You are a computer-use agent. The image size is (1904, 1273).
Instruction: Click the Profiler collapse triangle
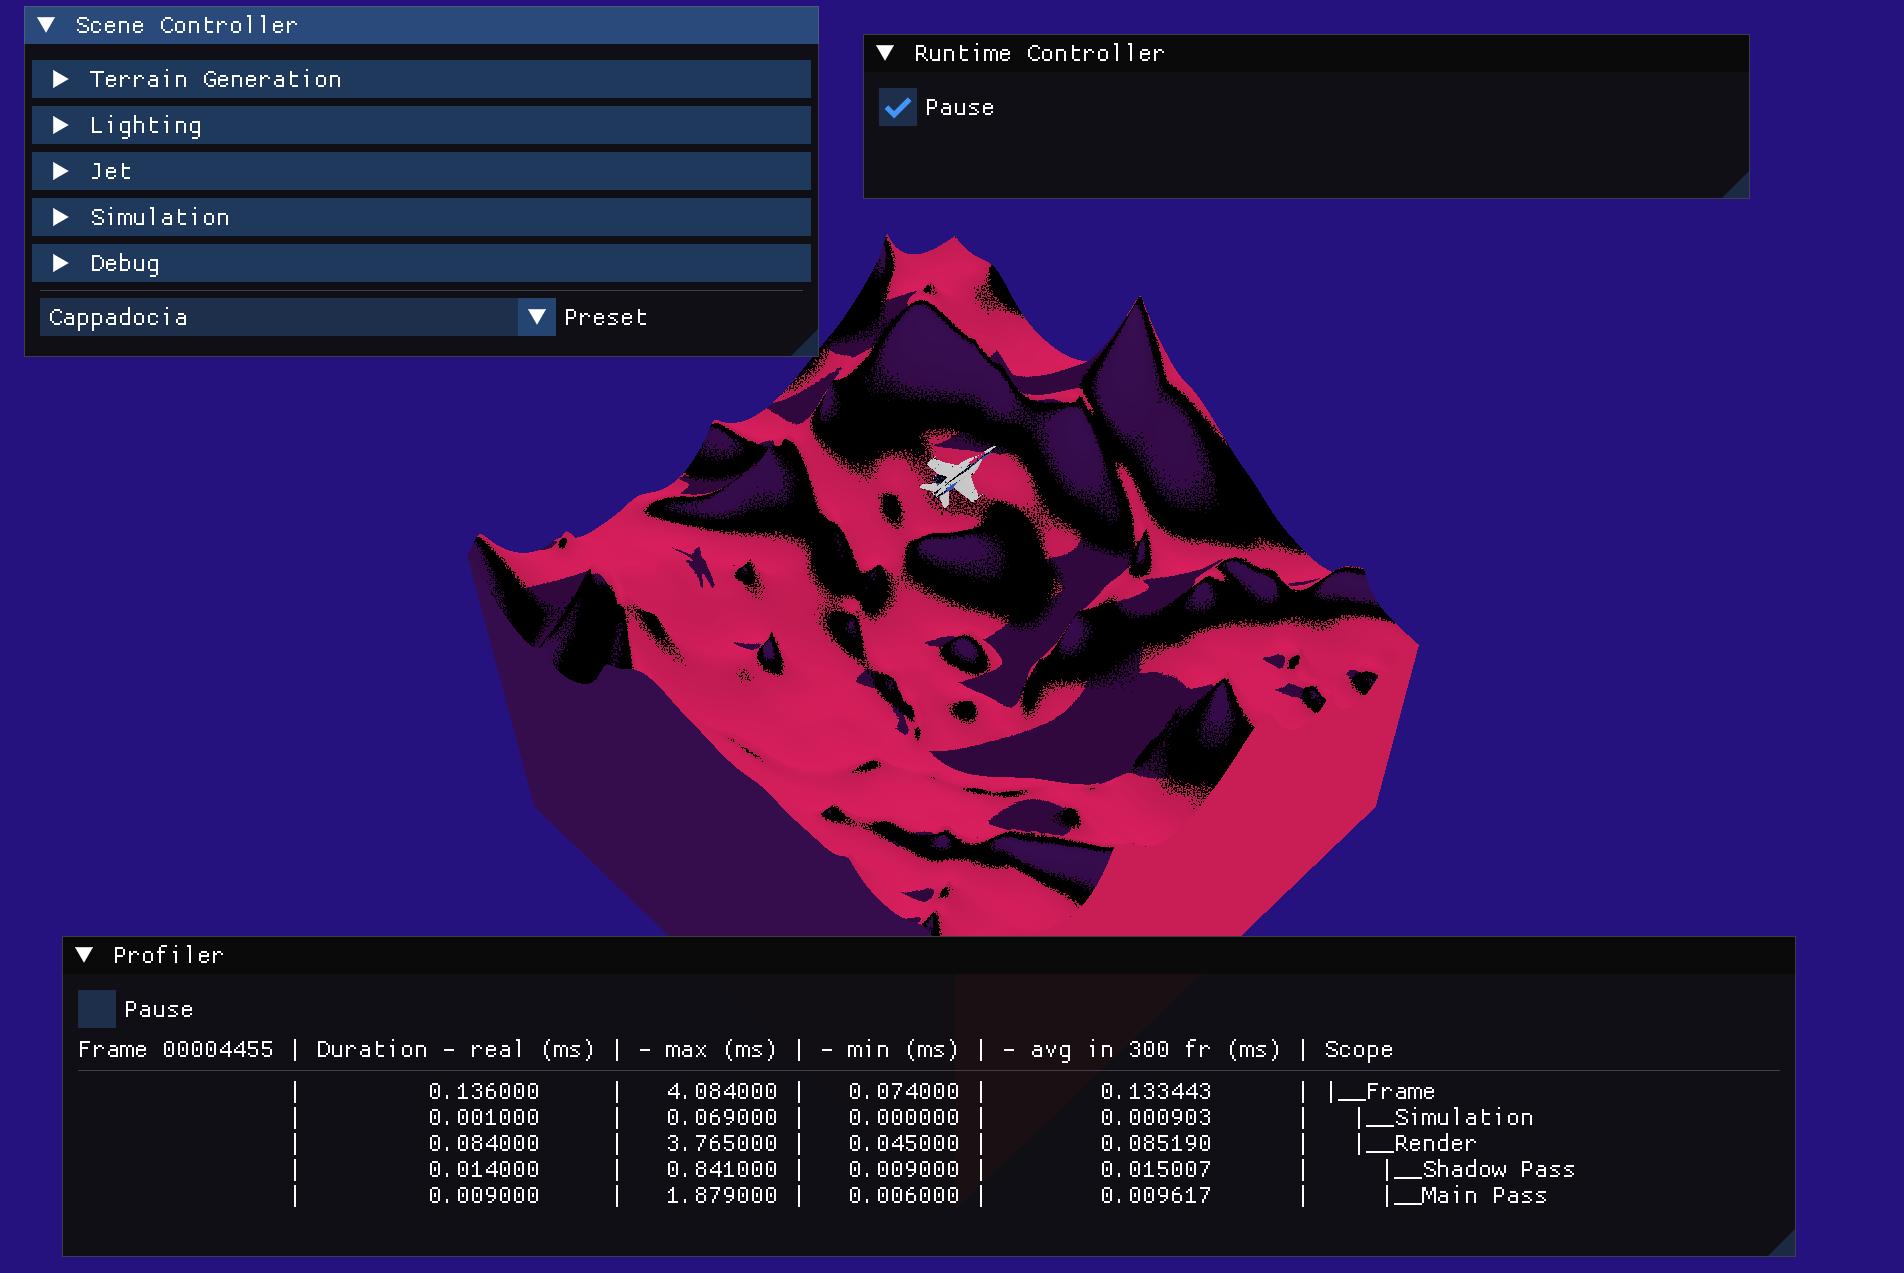(85, 955)
